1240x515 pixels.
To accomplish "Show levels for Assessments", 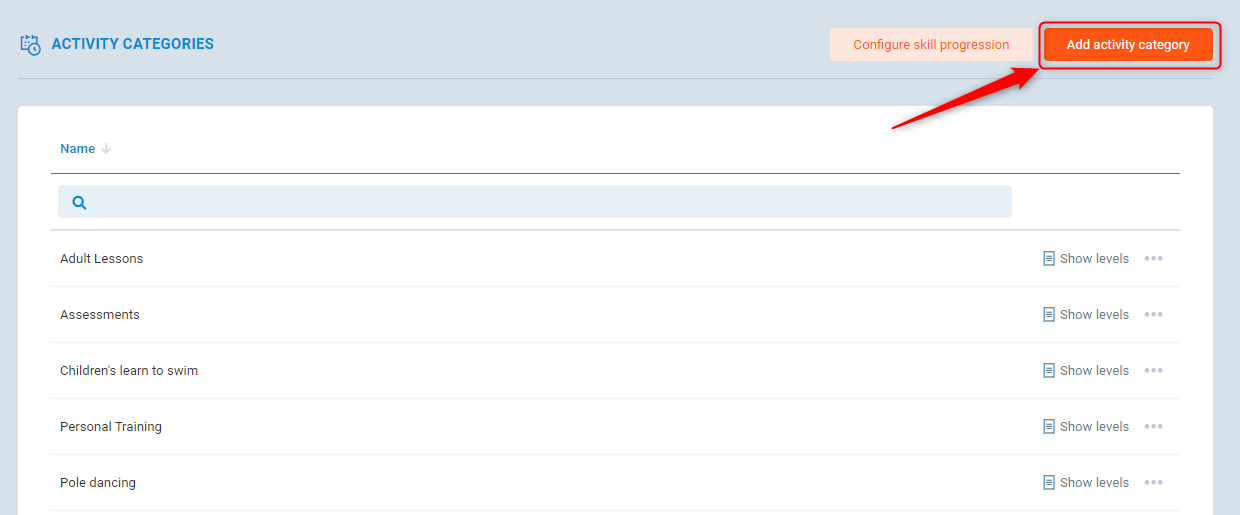I will pos(1086,315).
